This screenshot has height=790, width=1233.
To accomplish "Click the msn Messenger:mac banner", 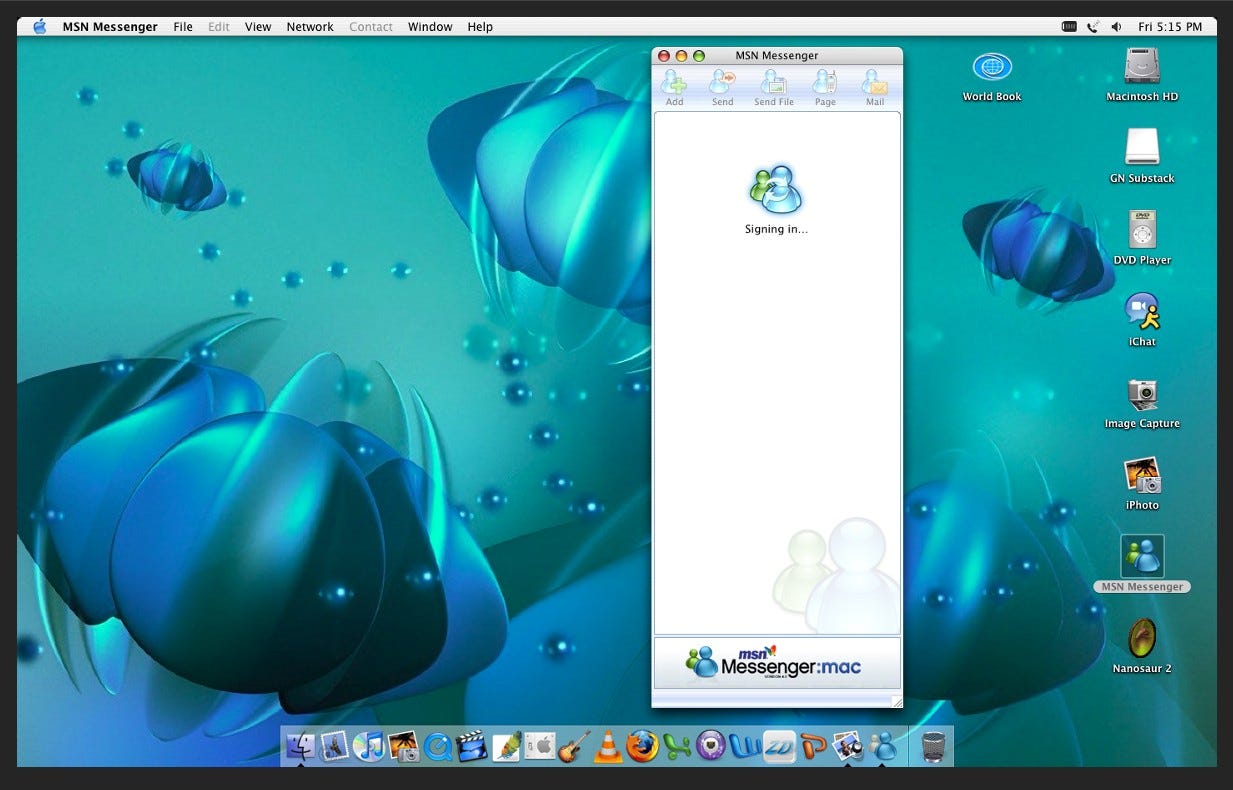I will point(776,662).
